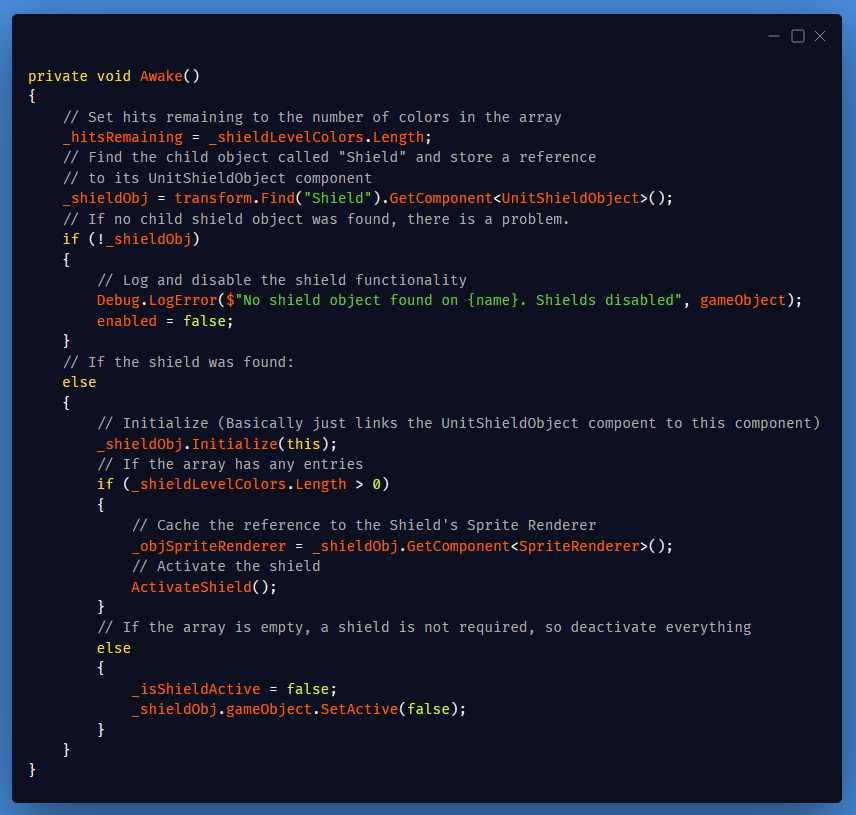Click the 'if (_shieldLevelColors.Length > 0)' condition
This screenshot has height=815, width=856.
[x=243, y=484]
